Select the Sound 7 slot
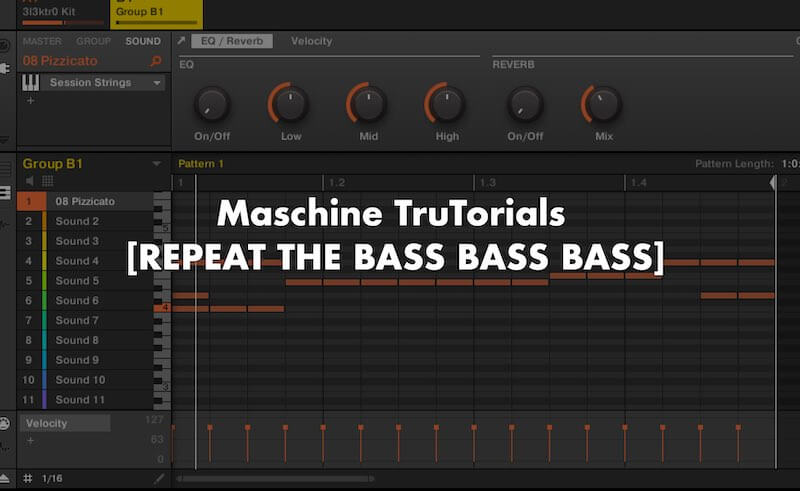800x491 pixels. point(85,320)
